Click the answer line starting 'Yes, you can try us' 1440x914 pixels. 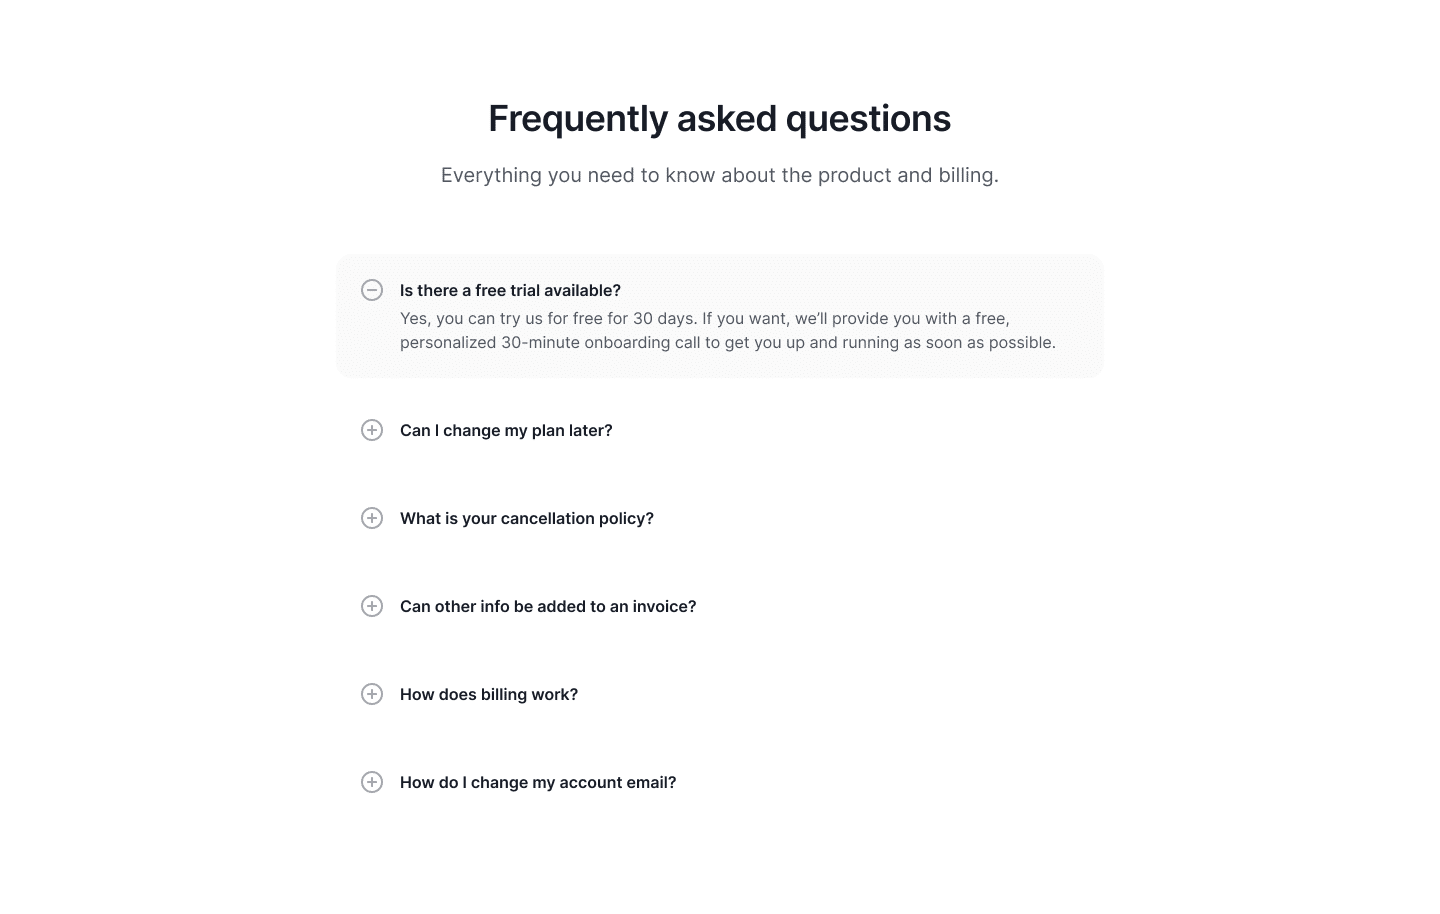(705, 318)
